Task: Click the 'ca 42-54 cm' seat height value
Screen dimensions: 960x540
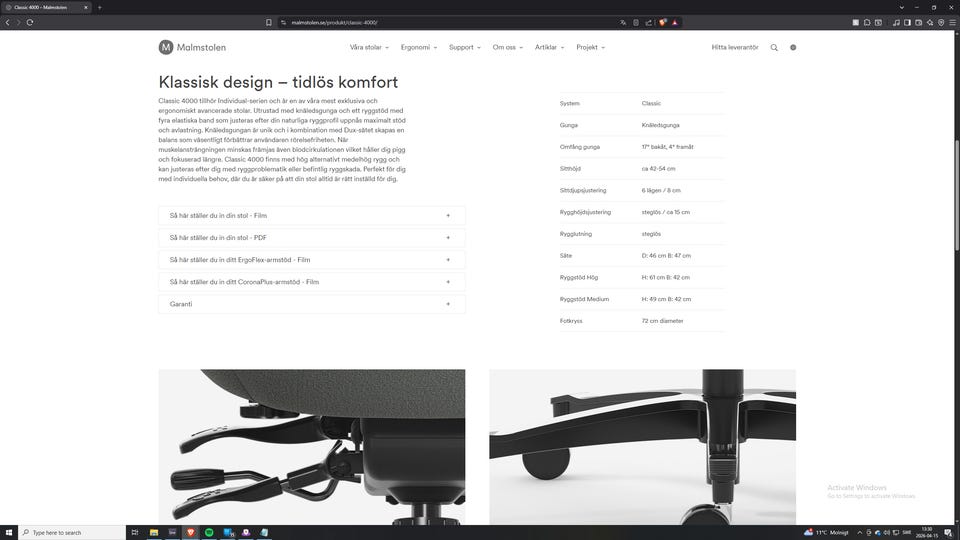Action: point(659,168)
